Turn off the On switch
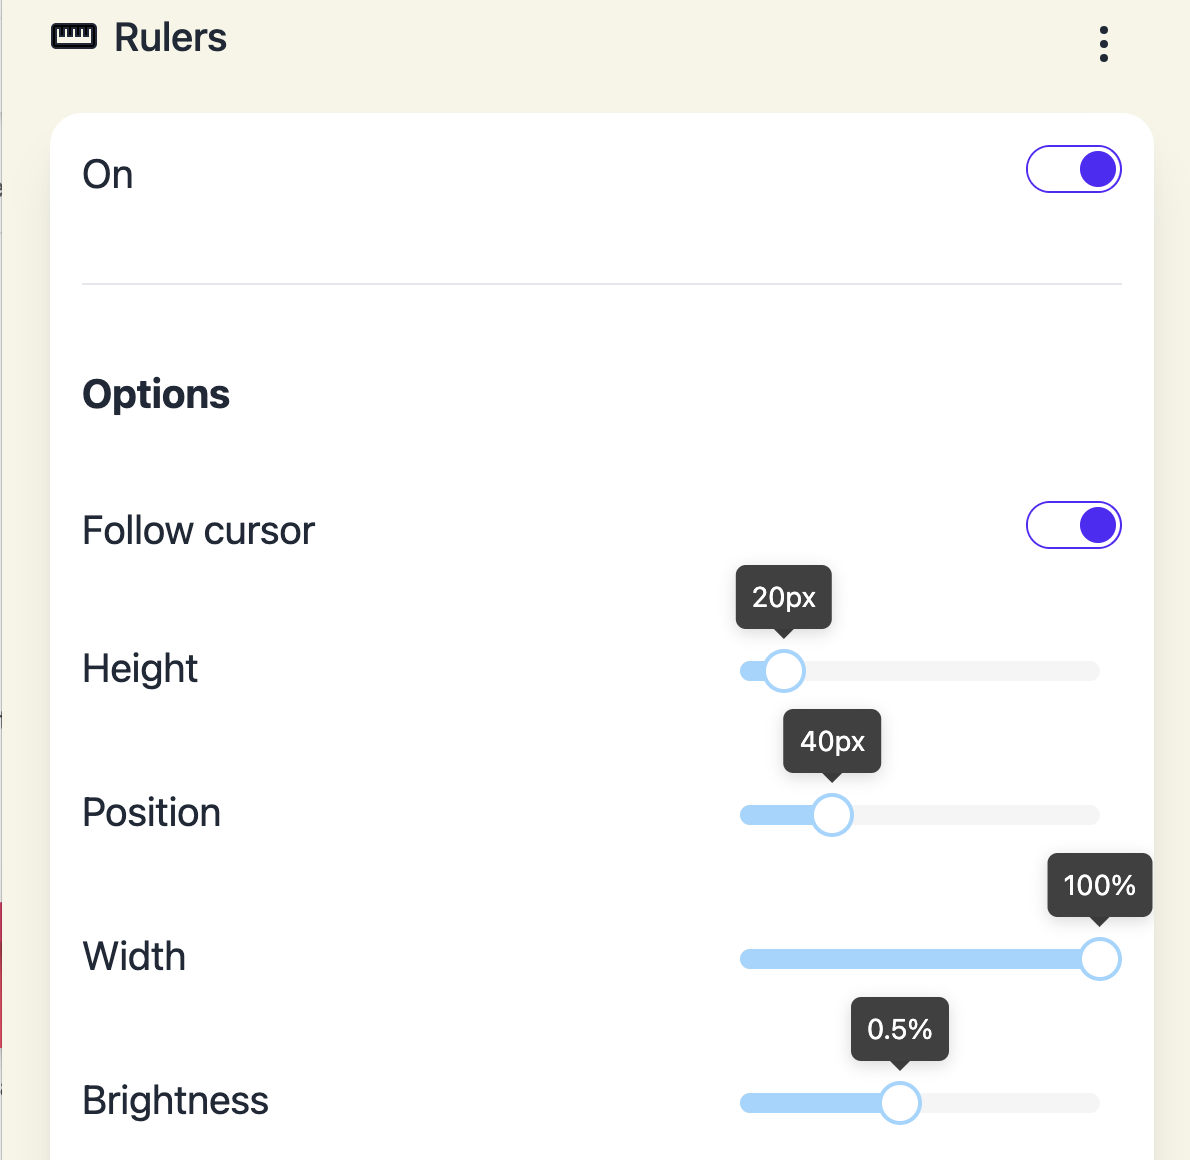 [x=1073, y=169]
